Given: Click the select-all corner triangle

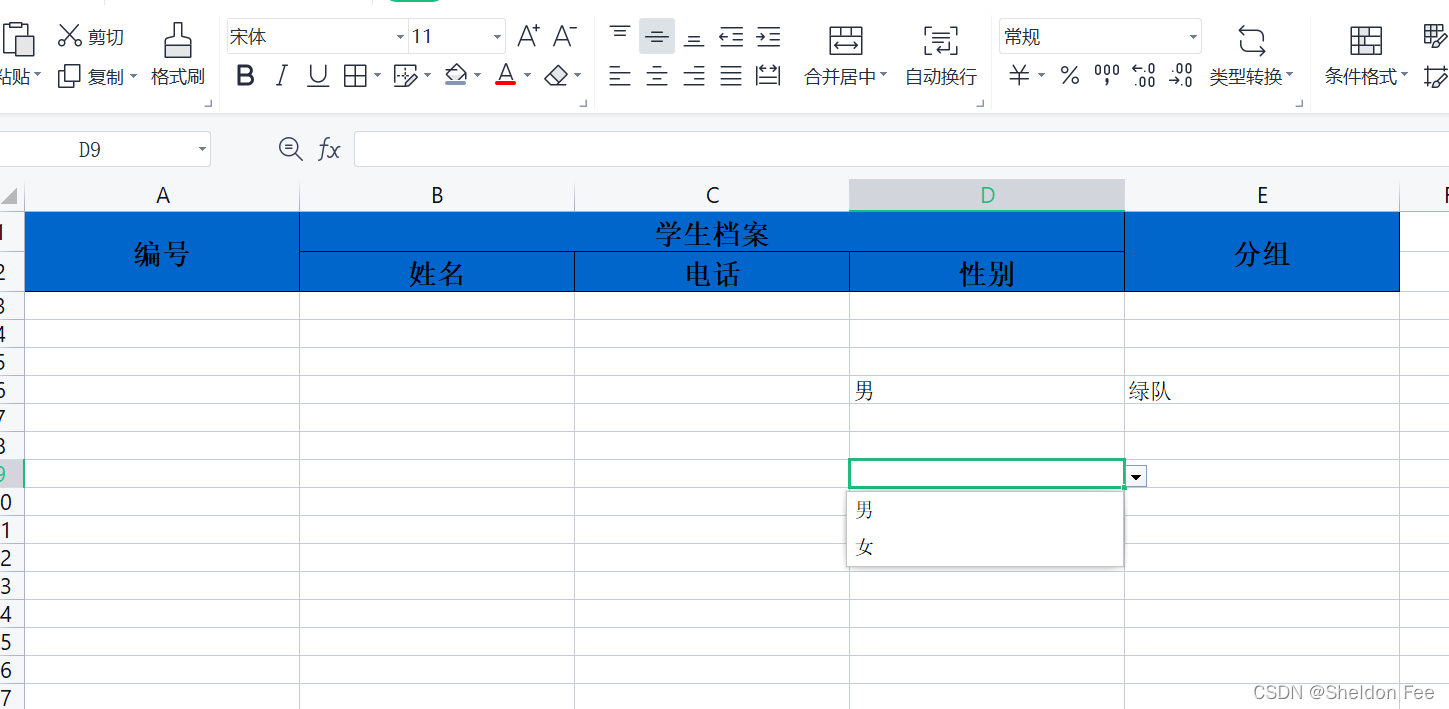Looking at the screenshot, I should pyautogui.click(x=10, y=196).
